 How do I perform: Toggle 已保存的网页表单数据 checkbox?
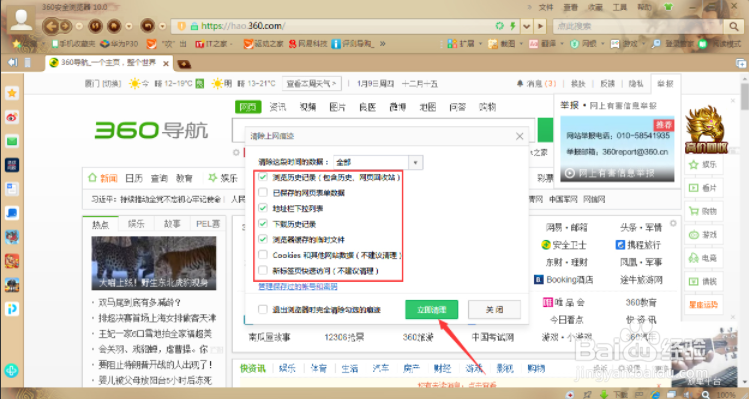tap(263, 193)
